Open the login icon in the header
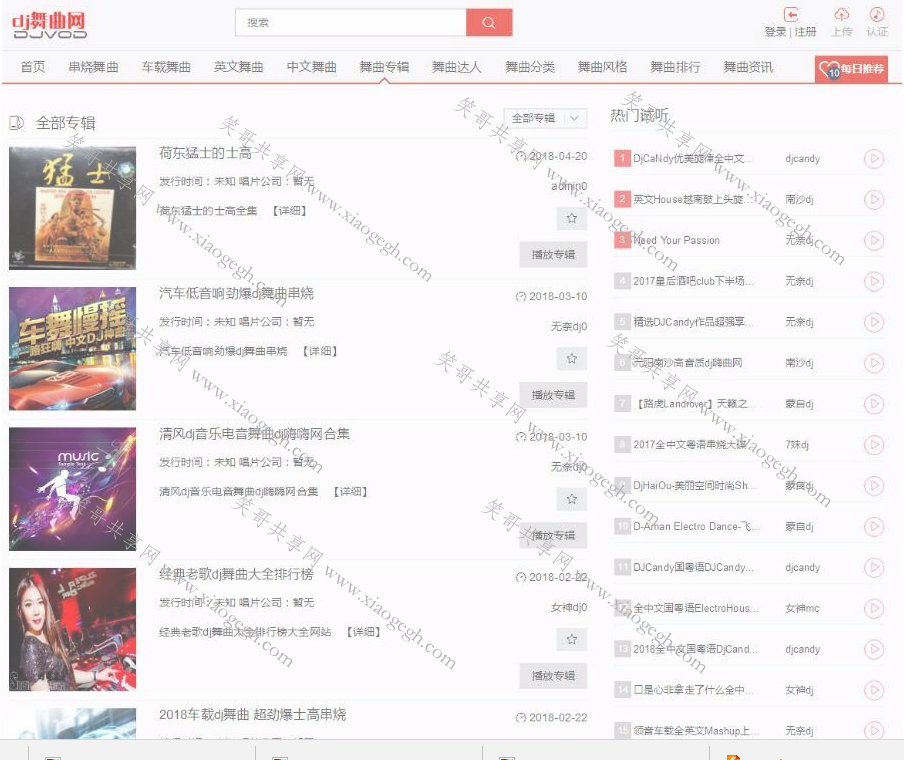 (791, 14)
